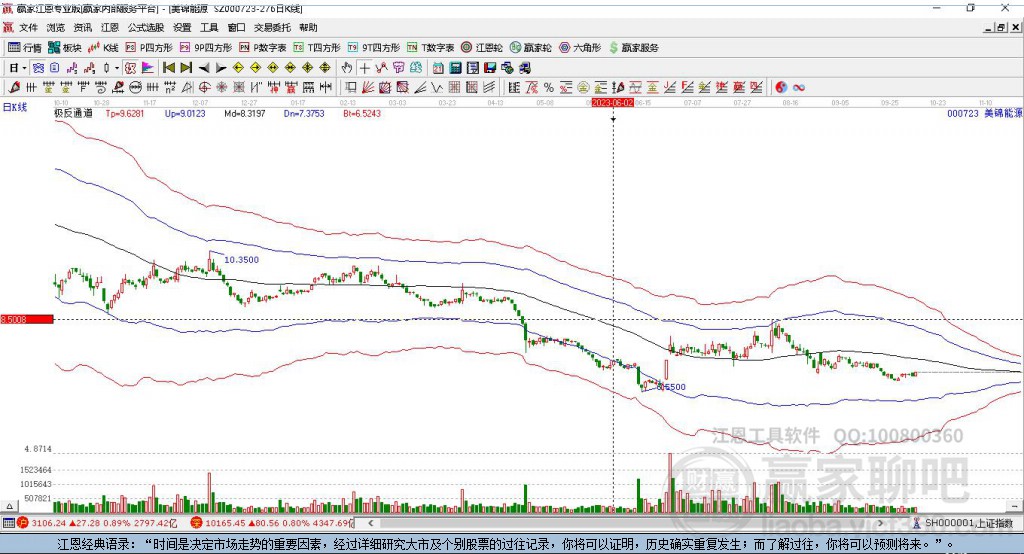Toggle the crosshair cursor tool

[x=364, y=68]
